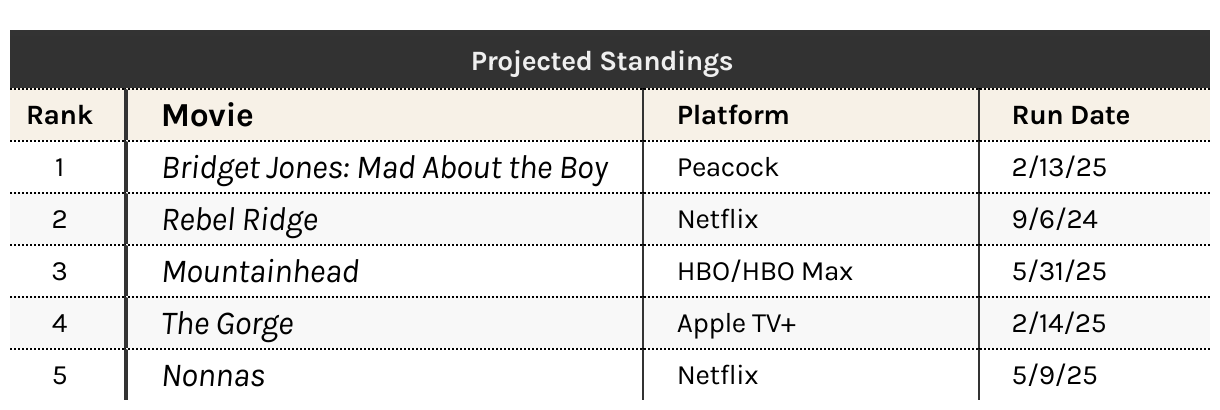Click the HBO/HBO Max platform cell
This screenshot has height=410, width=1220.
coord(765,271)
